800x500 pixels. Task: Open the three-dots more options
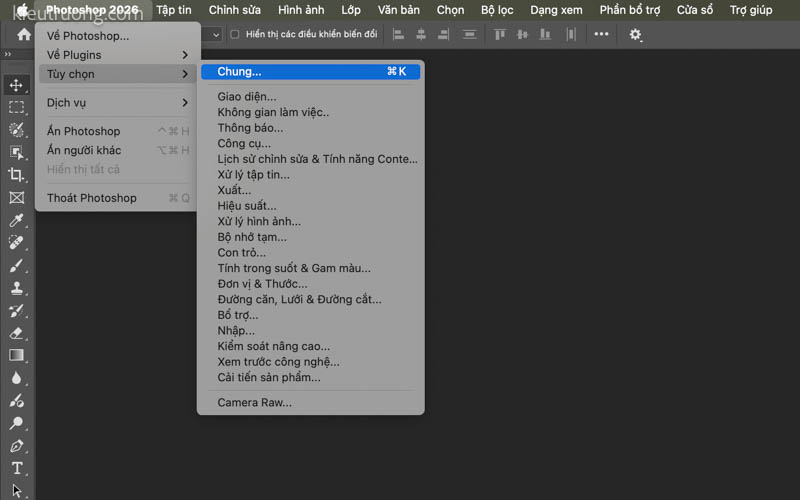(x=601, y=34)
